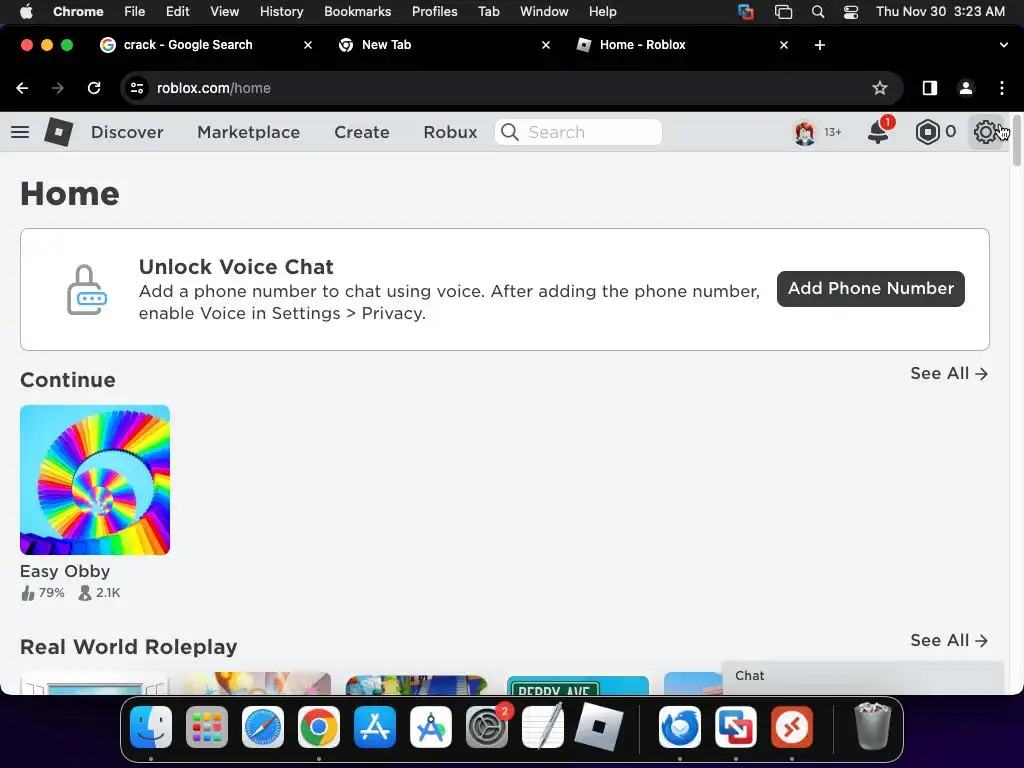
Task: Click the Robux balance hexagon icon
Action: [927, 132]
